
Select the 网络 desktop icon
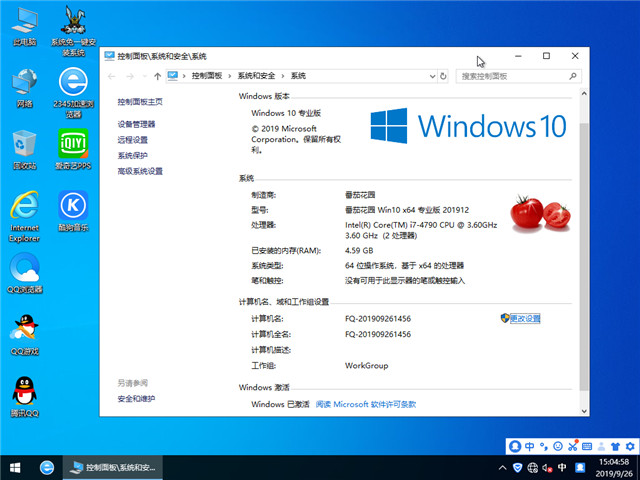[x=24, y=88]
